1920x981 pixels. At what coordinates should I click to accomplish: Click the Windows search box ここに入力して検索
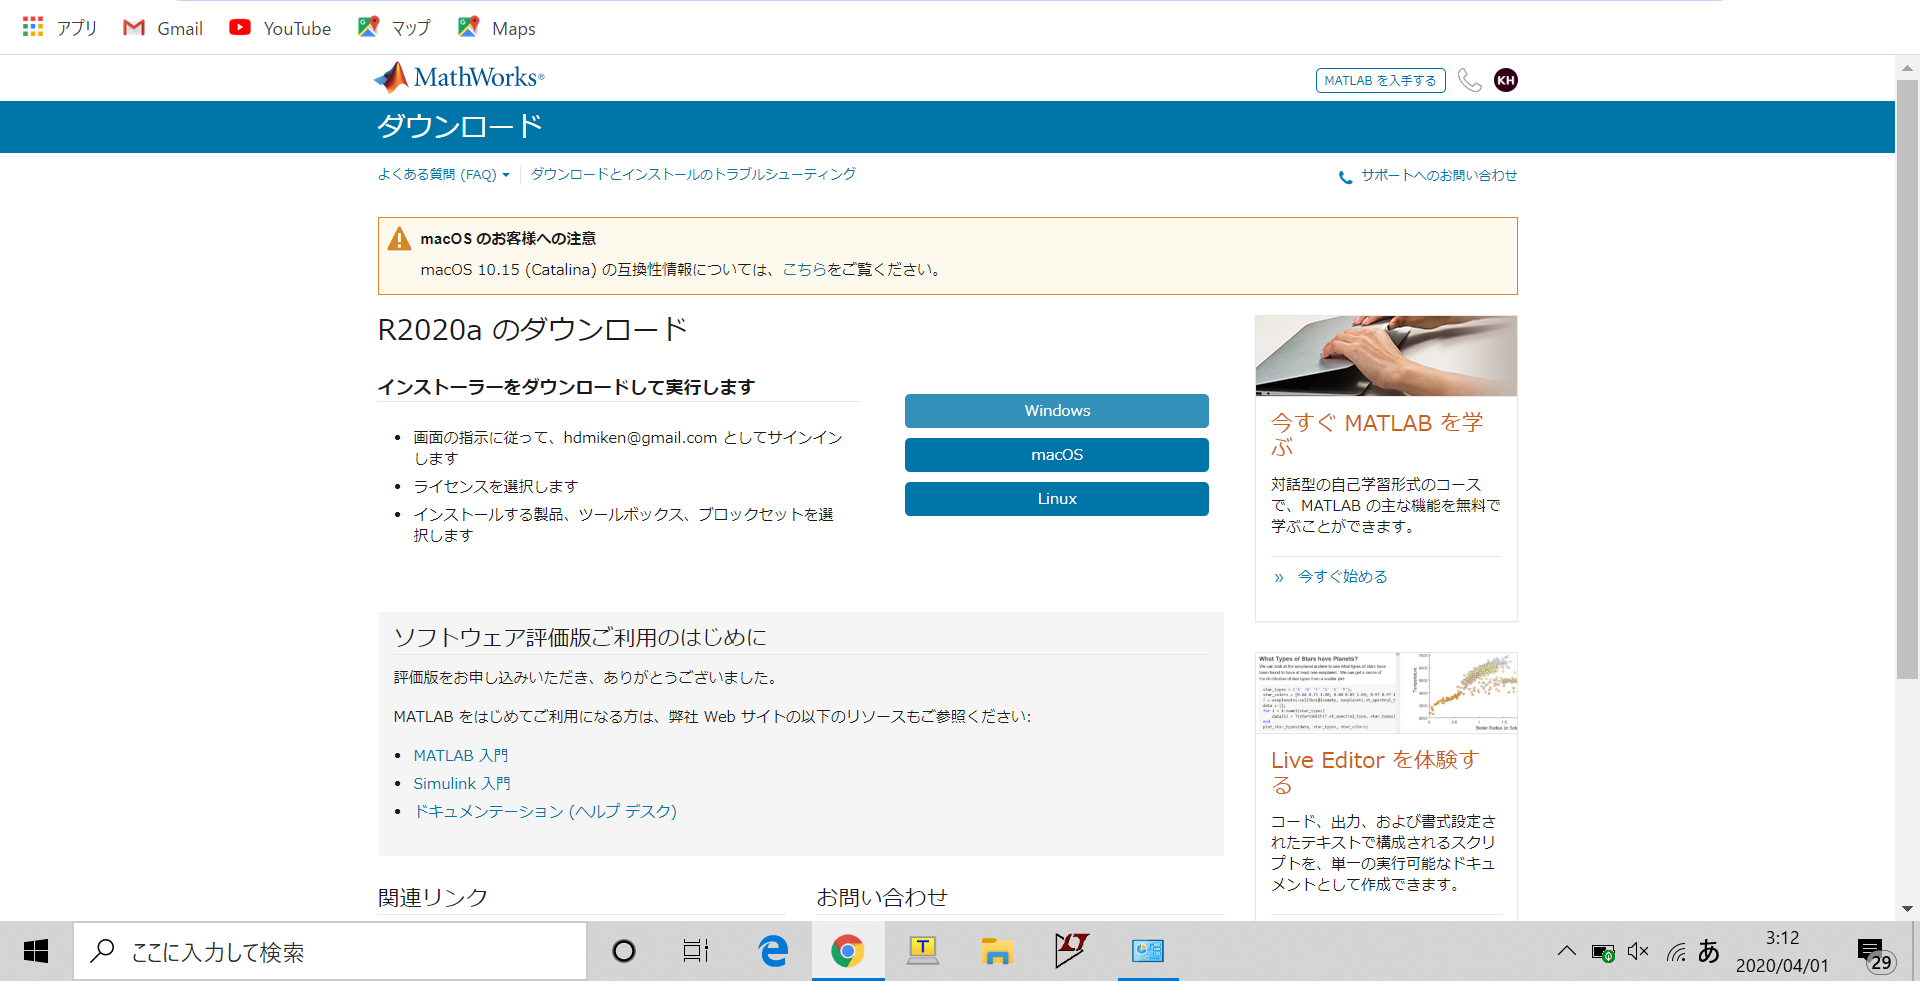(330, 951)
